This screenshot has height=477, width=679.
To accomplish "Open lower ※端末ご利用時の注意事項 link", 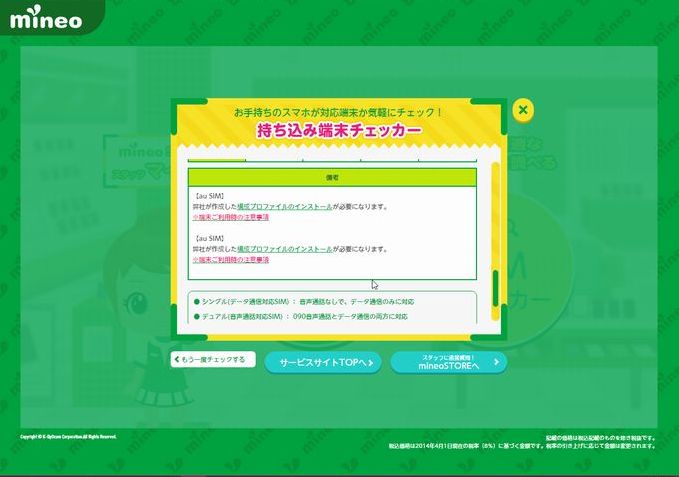I will (x=231, y=260).
